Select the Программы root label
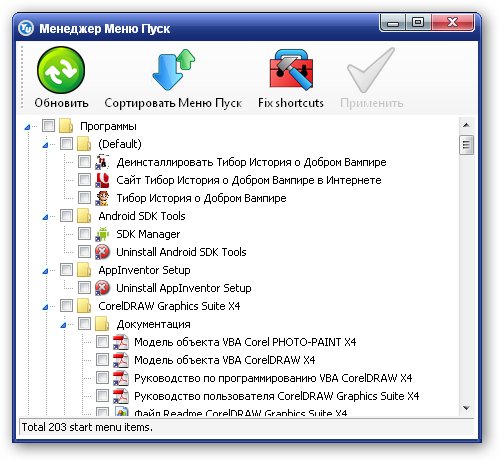Viewport: 500px width, 461px height. [108, 127]
